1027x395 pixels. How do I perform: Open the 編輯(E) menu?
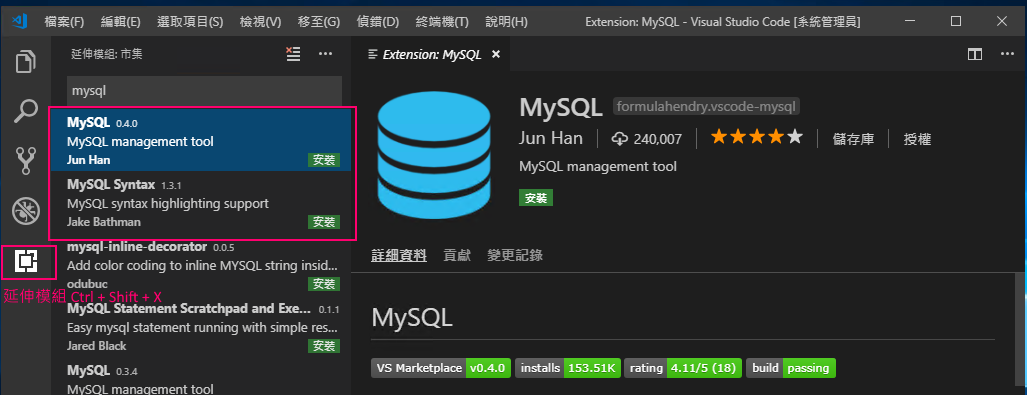click(121, 22)
